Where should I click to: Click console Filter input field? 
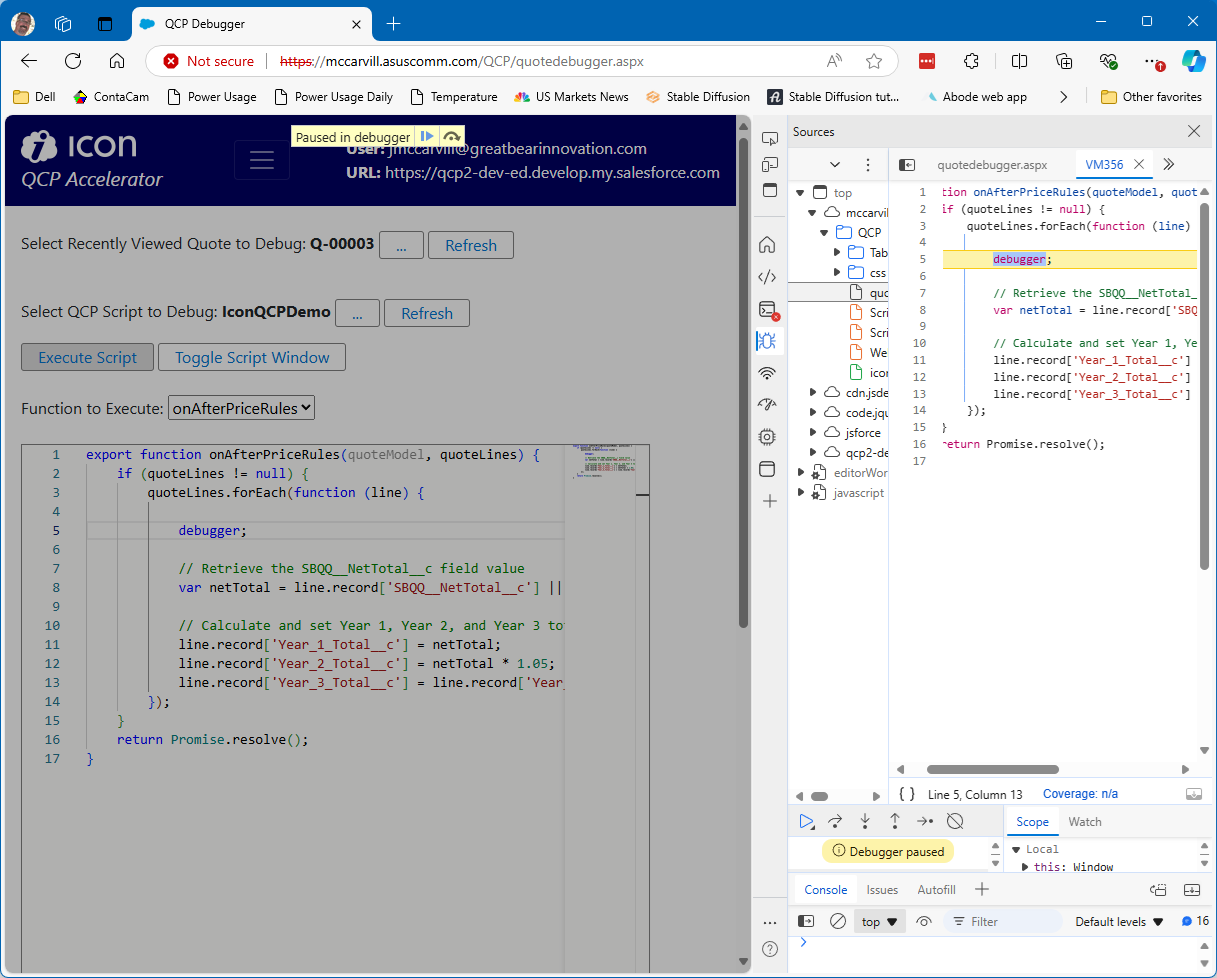click(1004, 921)
